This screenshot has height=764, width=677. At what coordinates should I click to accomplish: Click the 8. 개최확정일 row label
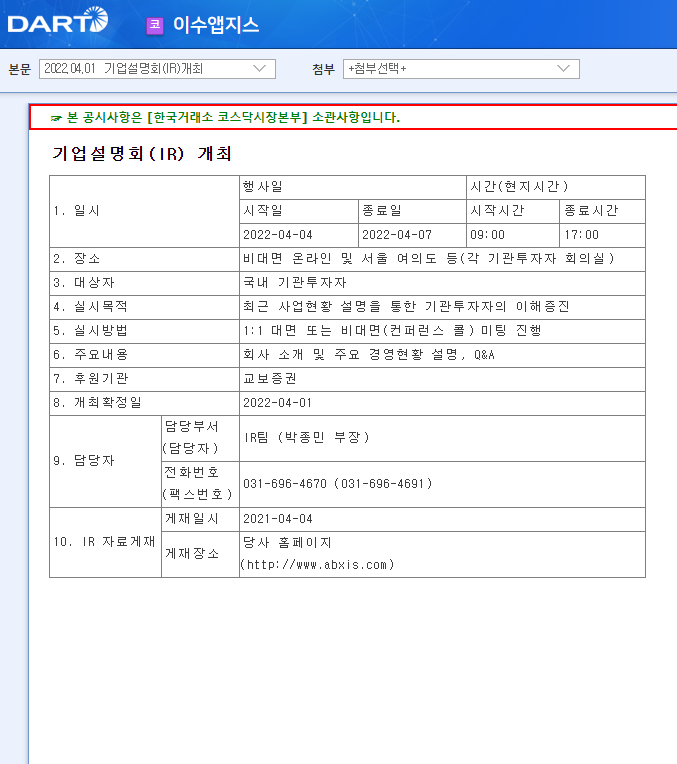[x=144, y=403]
